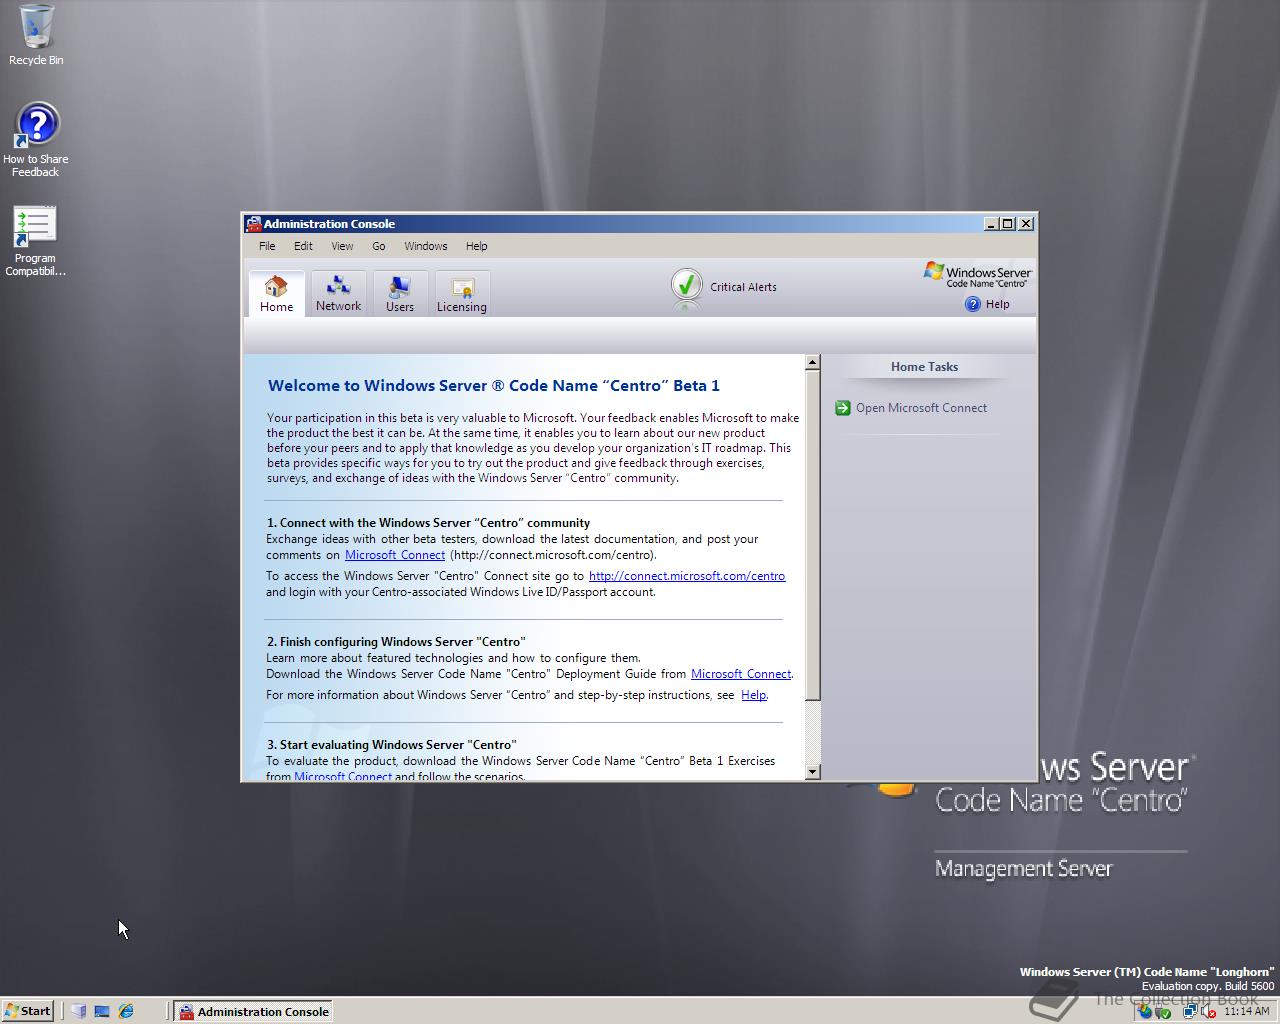
Task: Open the View menu
Action: 342,246
